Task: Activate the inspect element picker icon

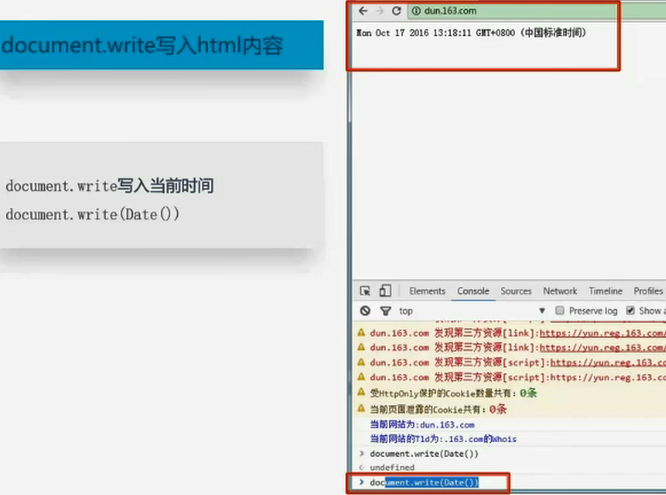Action: point(365,291)
